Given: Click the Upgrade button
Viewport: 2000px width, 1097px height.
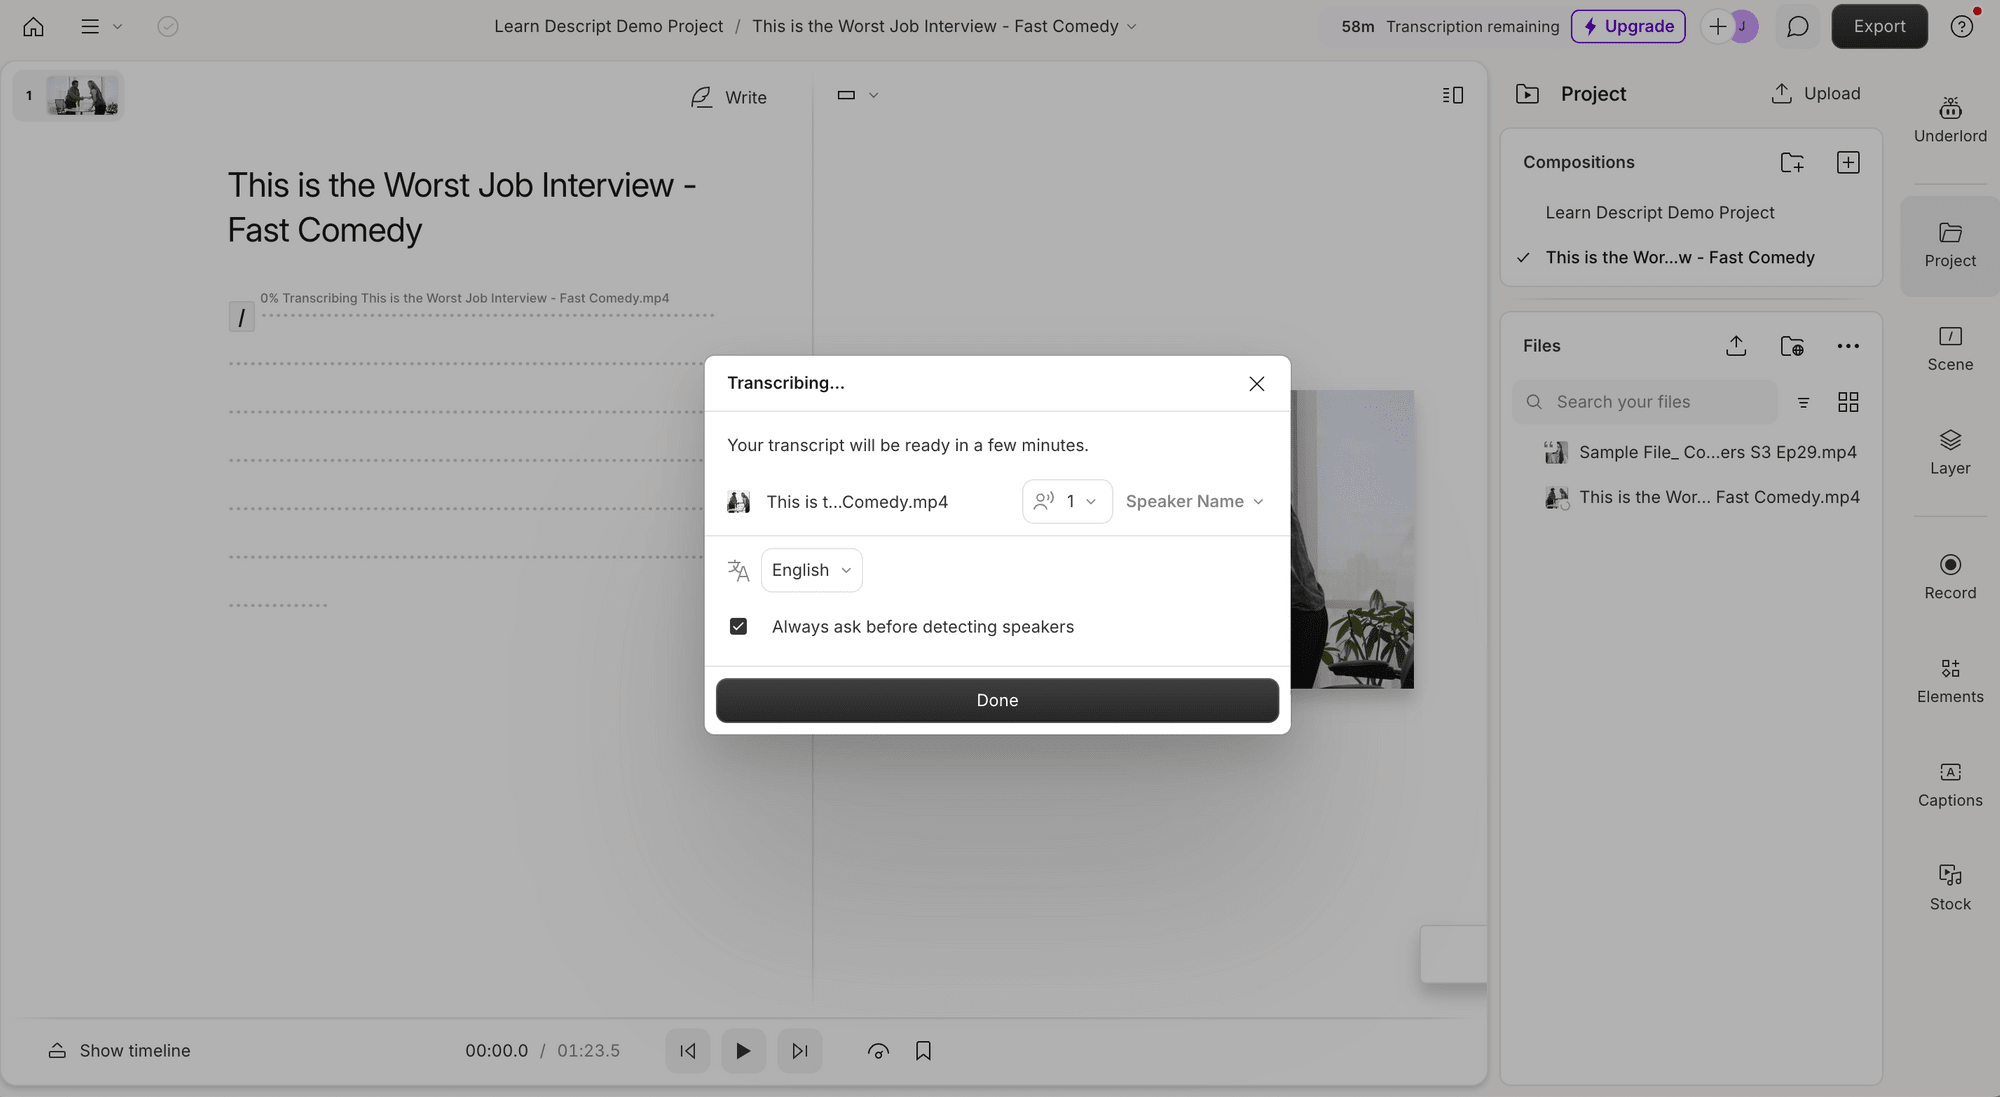Looking at the screenshot, I should click(1628, 26).
